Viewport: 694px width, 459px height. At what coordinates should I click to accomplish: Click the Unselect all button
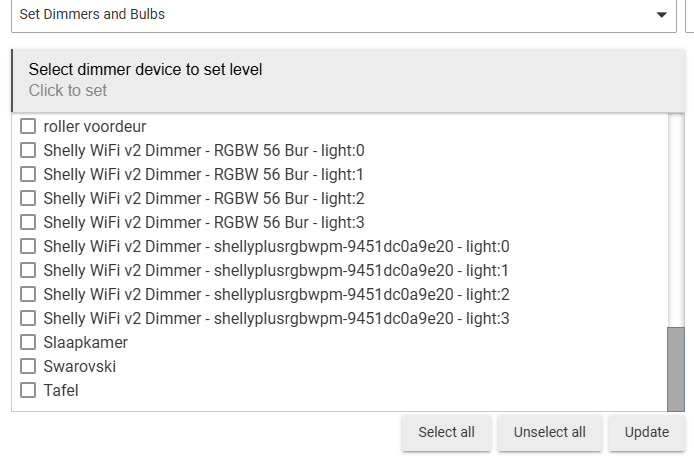[549, 433]
